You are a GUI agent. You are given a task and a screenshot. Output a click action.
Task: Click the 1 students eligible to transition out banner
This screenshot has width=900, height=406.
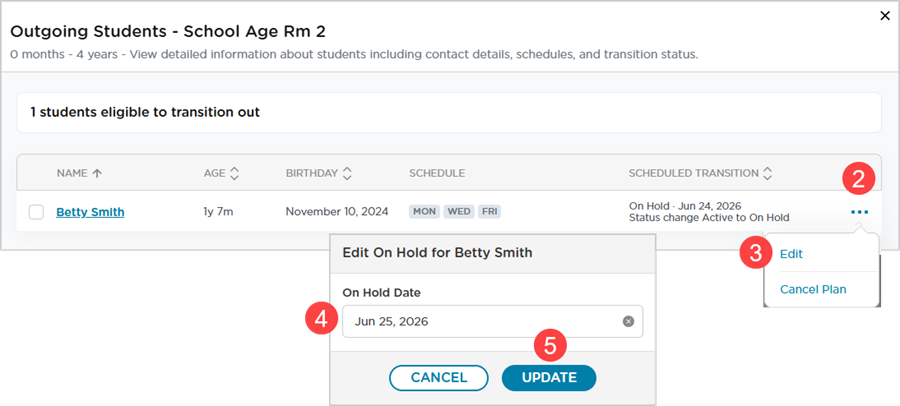coord(449,113)
